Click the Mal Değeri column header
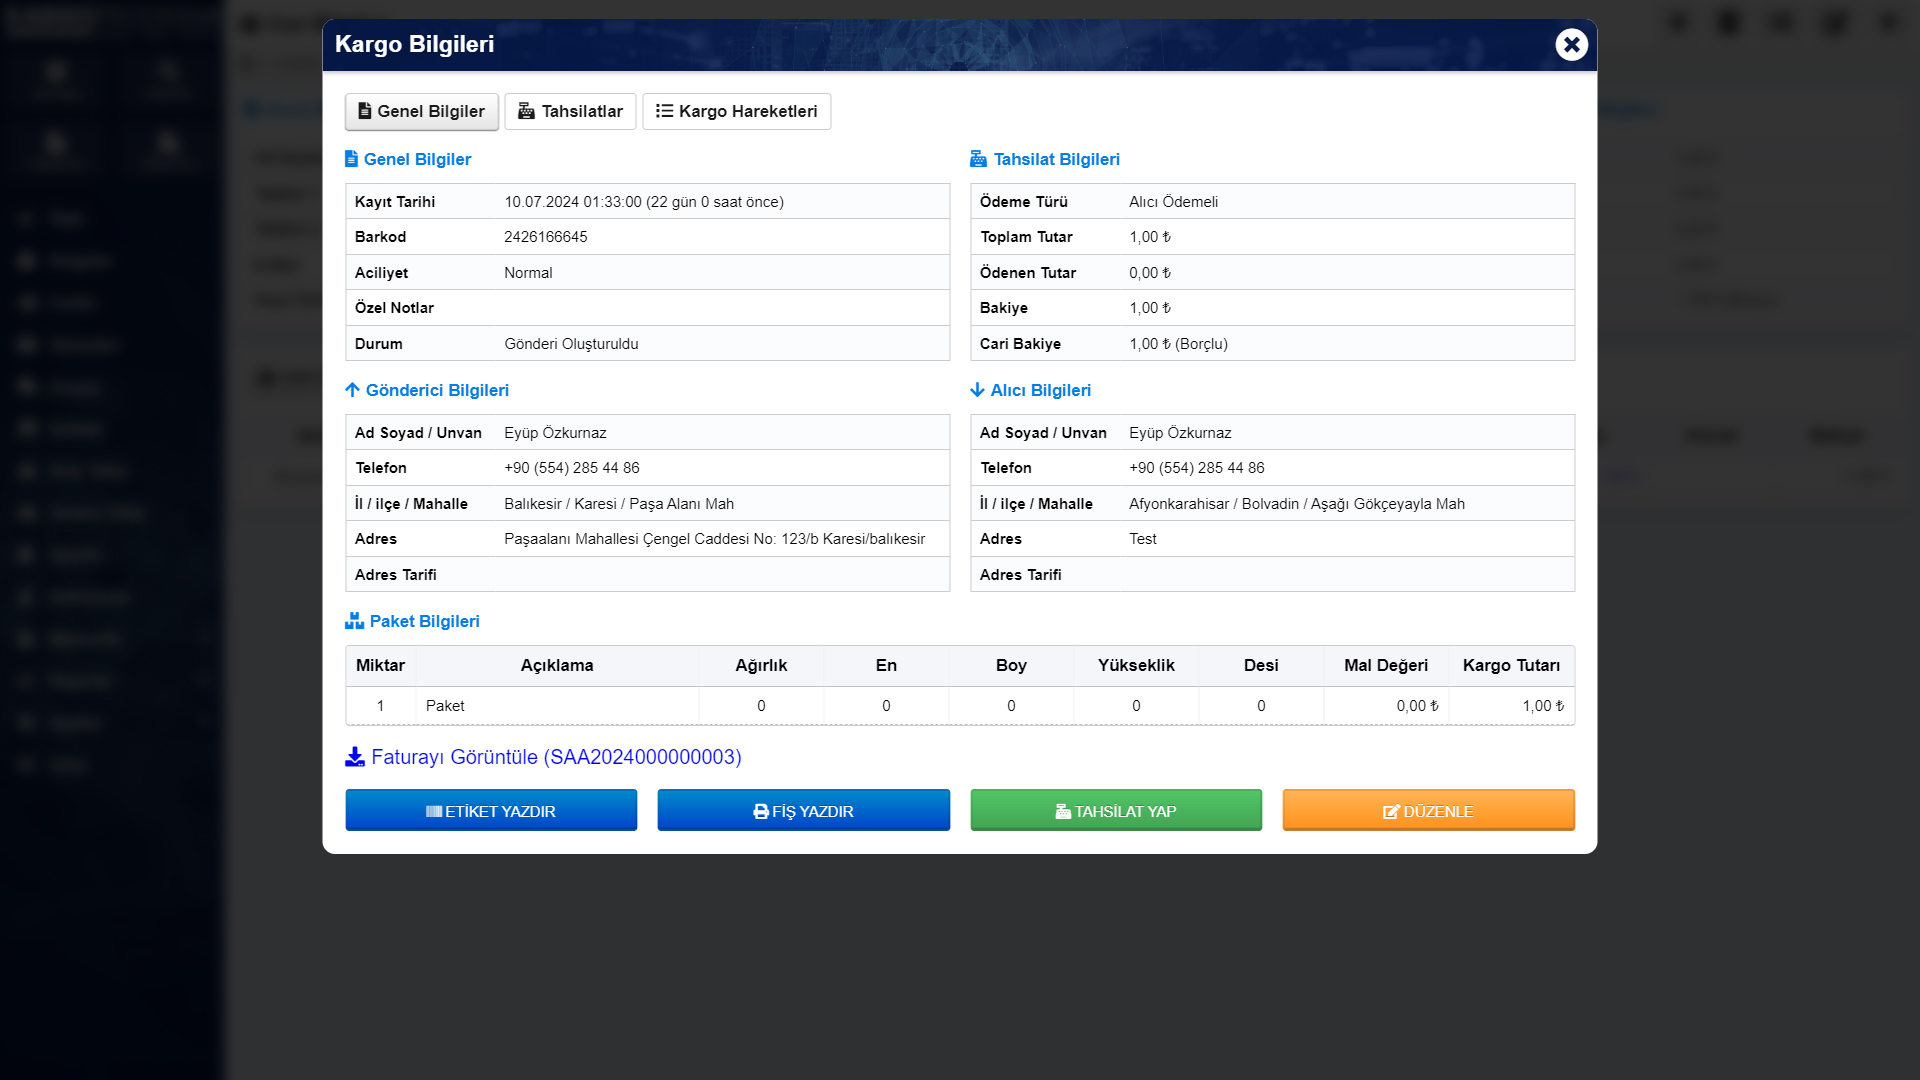The width and height of the screenshot is (1920, 1080). tap(1386, 666)
